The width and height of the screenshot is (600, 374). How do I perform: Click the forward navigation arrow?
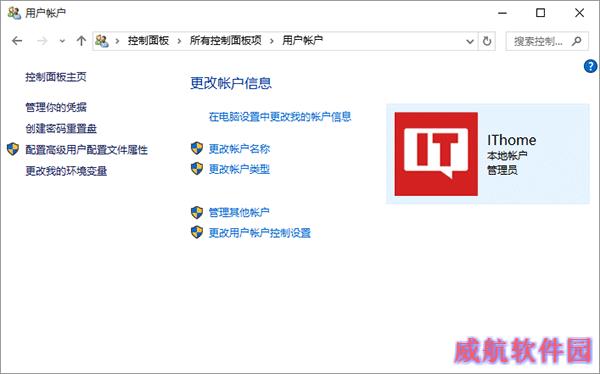[42, 41]
